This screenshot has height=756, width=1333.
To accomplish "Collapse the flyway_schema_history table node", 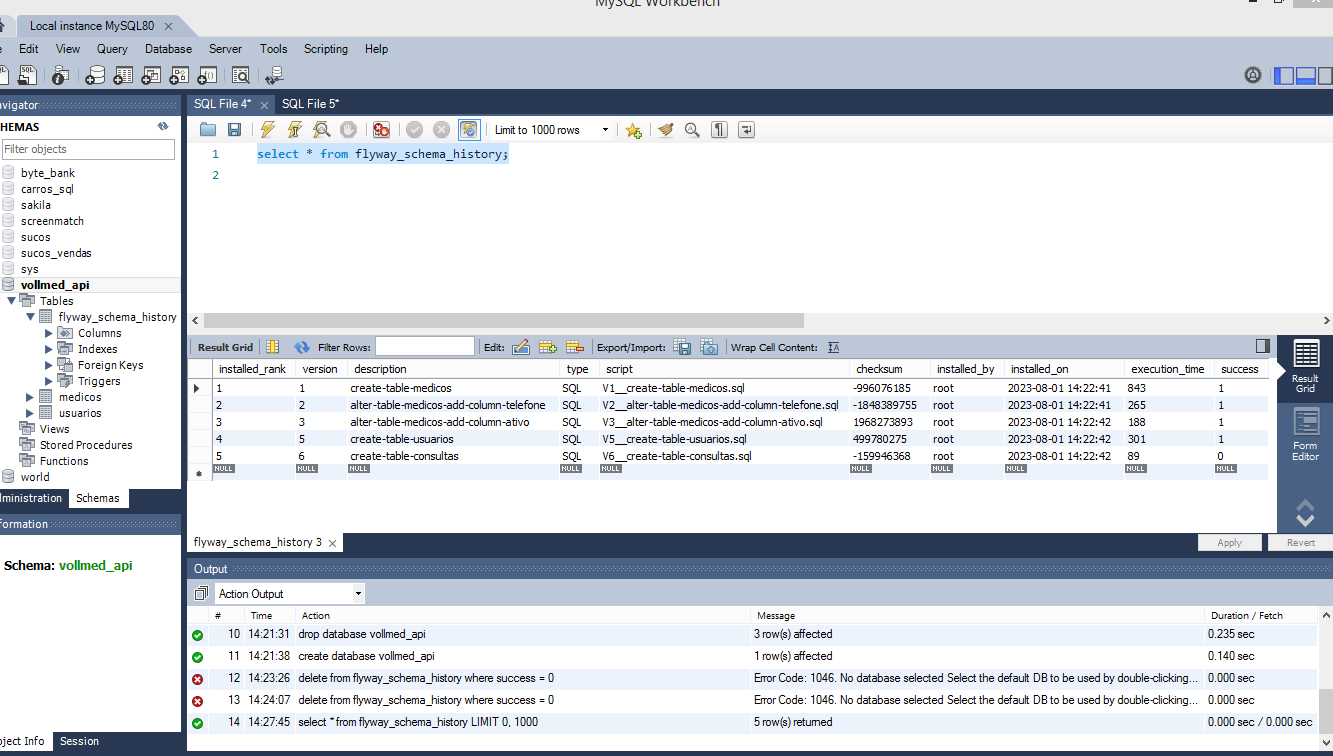I will tap(31, 317).
